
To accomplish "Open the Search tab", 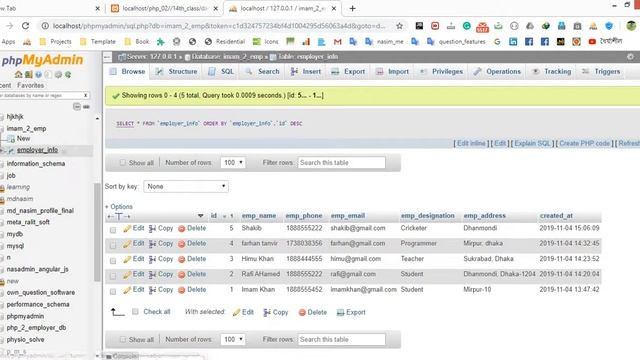I will (x=262, y=71).
